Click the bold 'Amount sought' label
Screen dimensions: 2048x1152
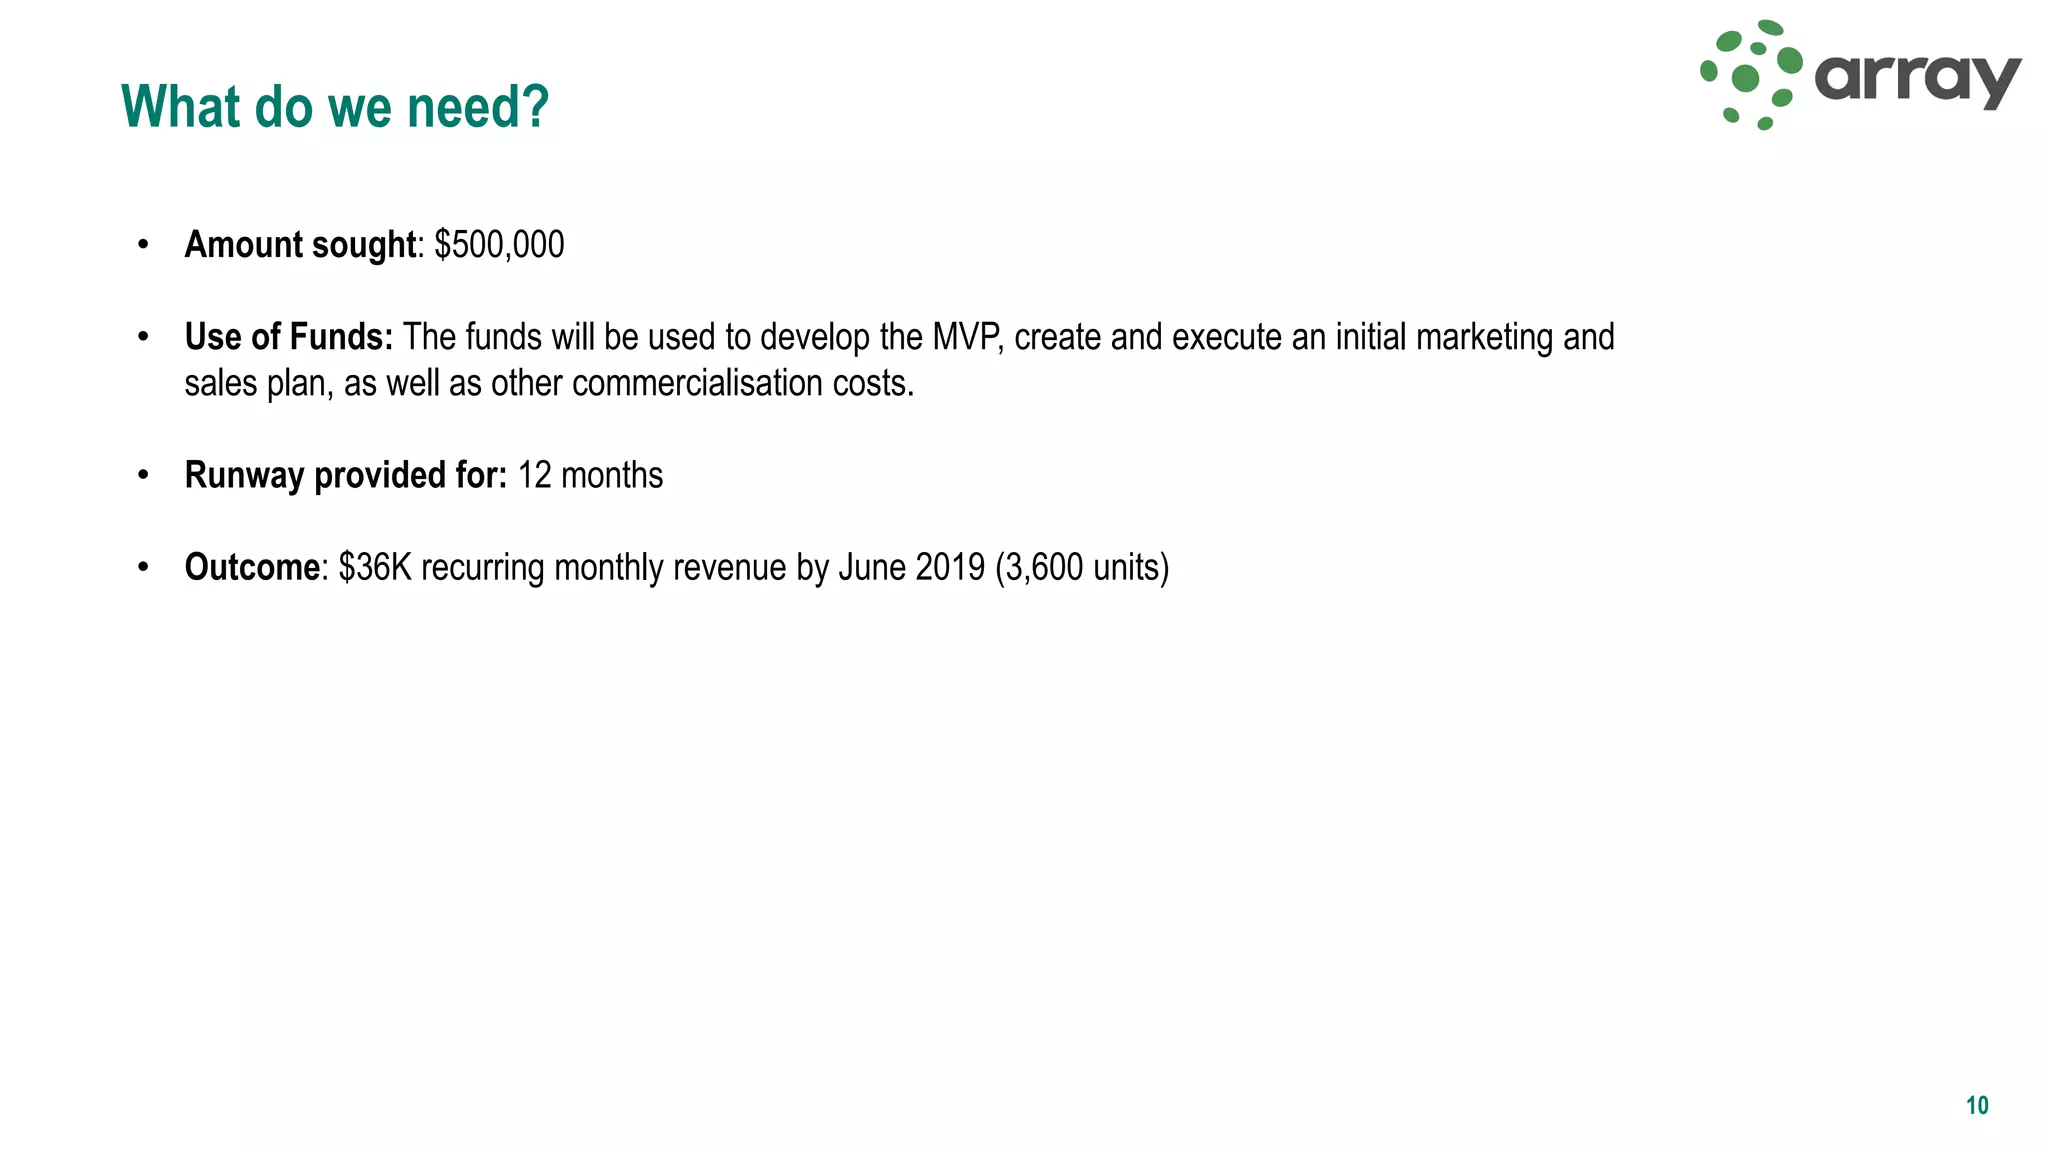pos(300,245)
